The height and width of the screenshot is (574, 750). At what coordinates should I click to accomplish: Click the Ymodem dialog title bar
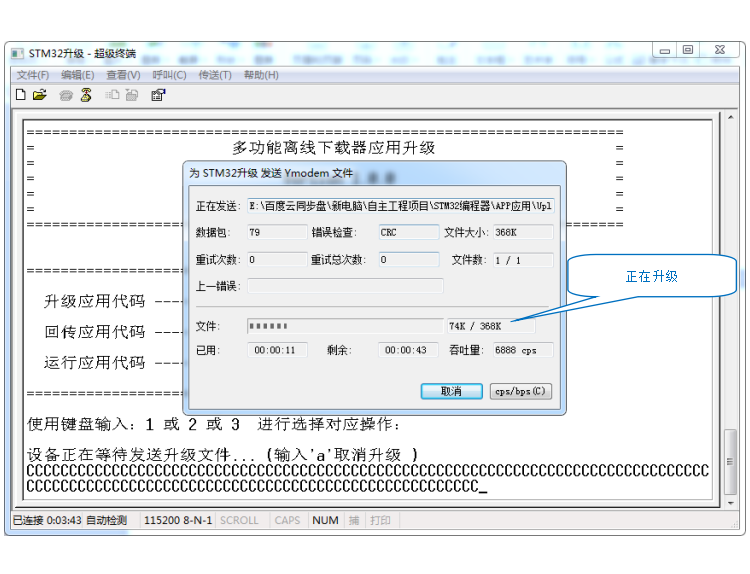tap(375, 173)
